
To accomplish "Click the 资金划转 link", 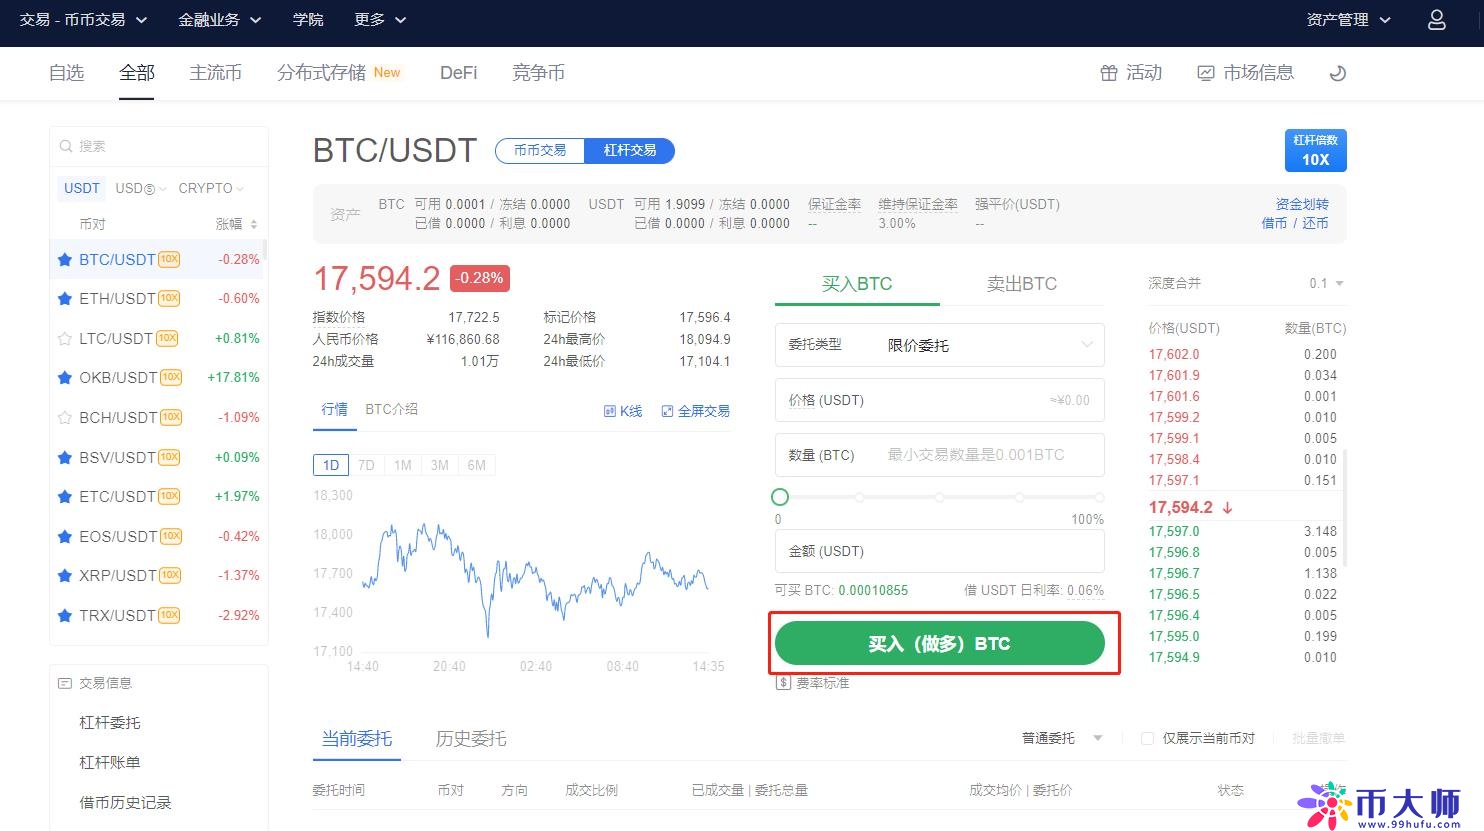I will tap(1301, 204).
